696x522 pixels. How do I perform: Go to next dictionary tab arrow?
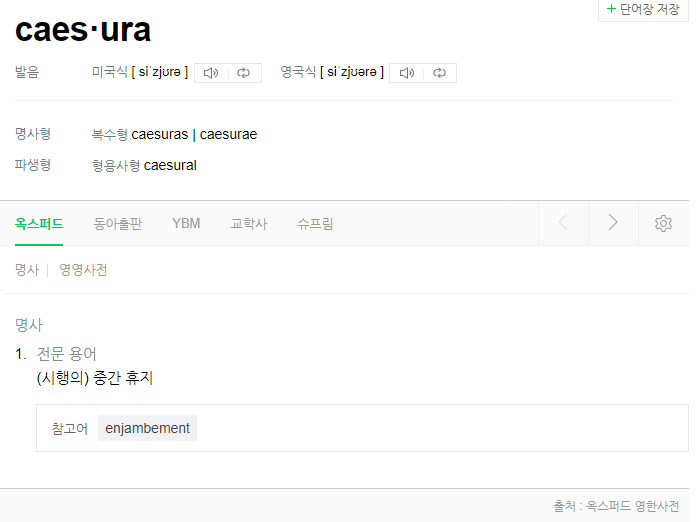coord(613,222)
